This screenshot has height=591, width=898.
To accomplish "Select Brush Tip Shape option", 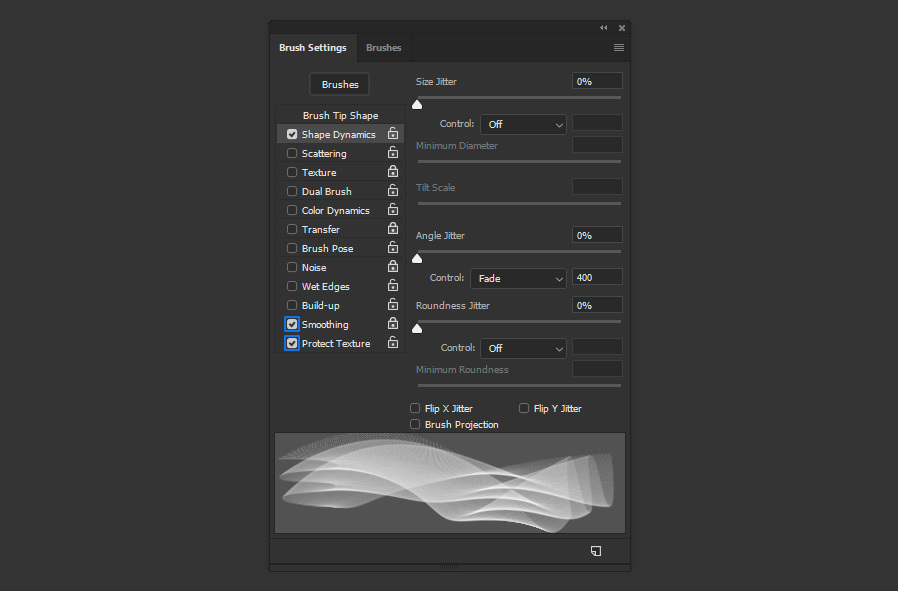I will click(340, 115).
